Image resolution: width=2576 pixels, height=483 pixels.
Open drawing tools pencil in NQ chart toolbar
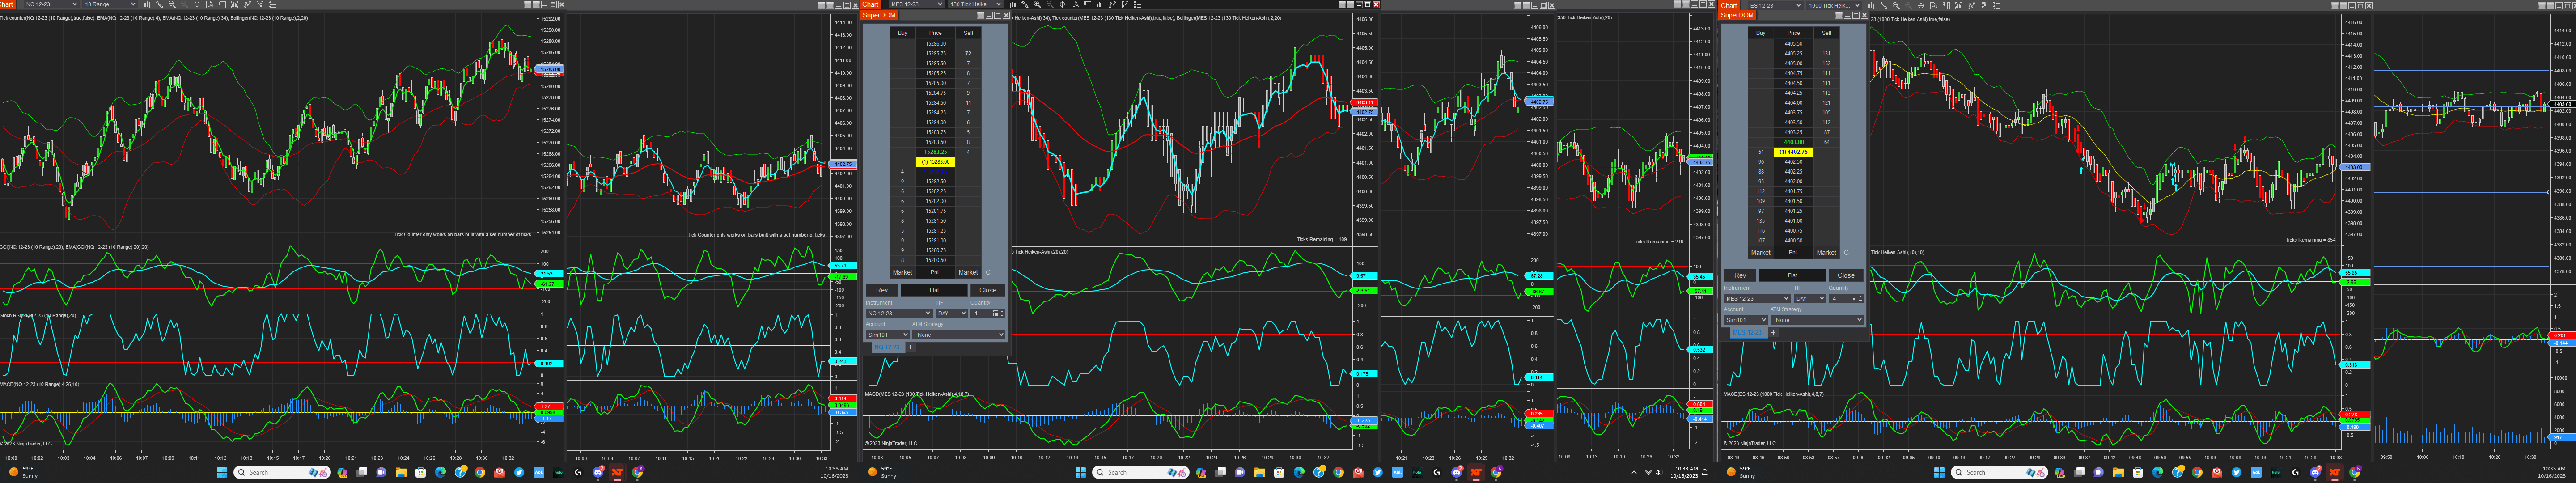160,5
